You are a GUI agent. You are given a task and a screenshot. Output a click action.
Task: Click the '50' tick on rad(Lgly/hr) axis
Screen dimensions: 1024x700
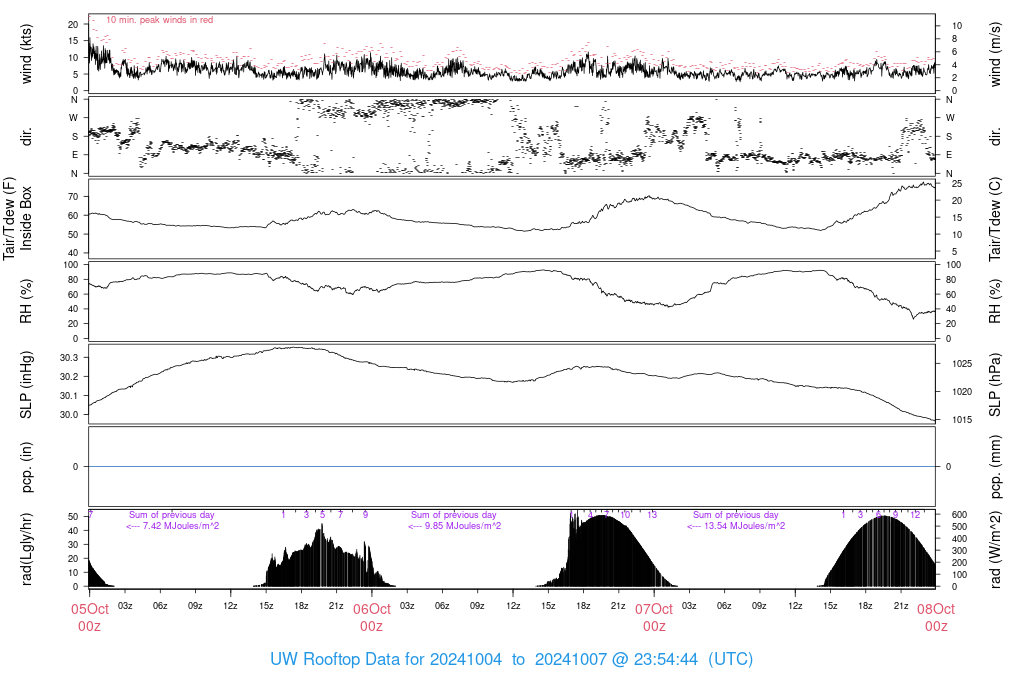[x=72, y=517]
